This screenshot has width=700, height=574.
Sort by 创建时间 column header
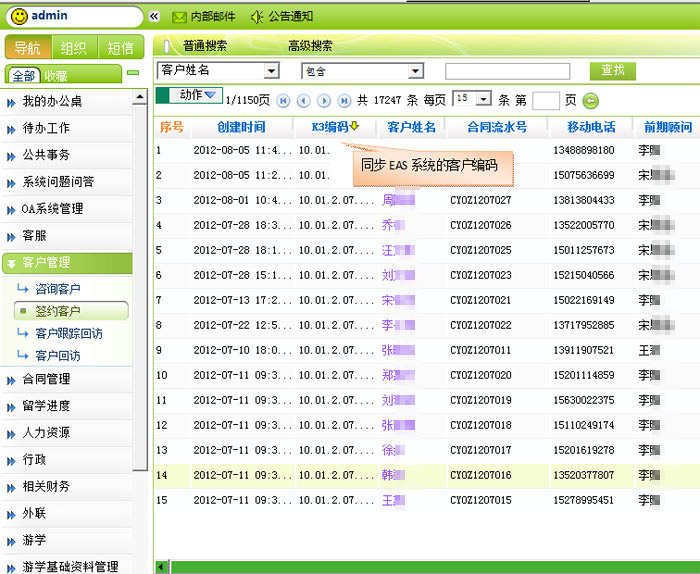point(241,127)
